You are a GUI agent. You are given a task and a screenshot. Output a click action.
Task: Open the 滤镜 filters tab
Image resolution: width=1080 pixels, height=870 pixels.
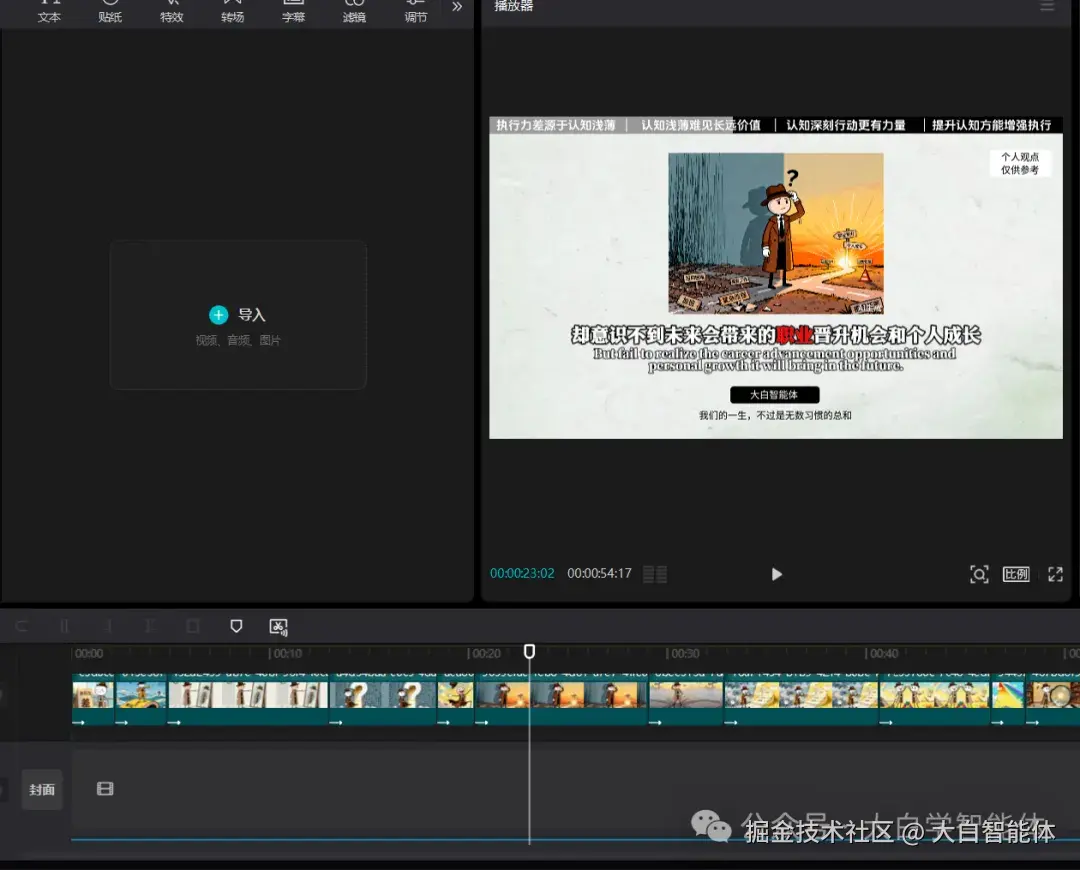coord(355,12)
